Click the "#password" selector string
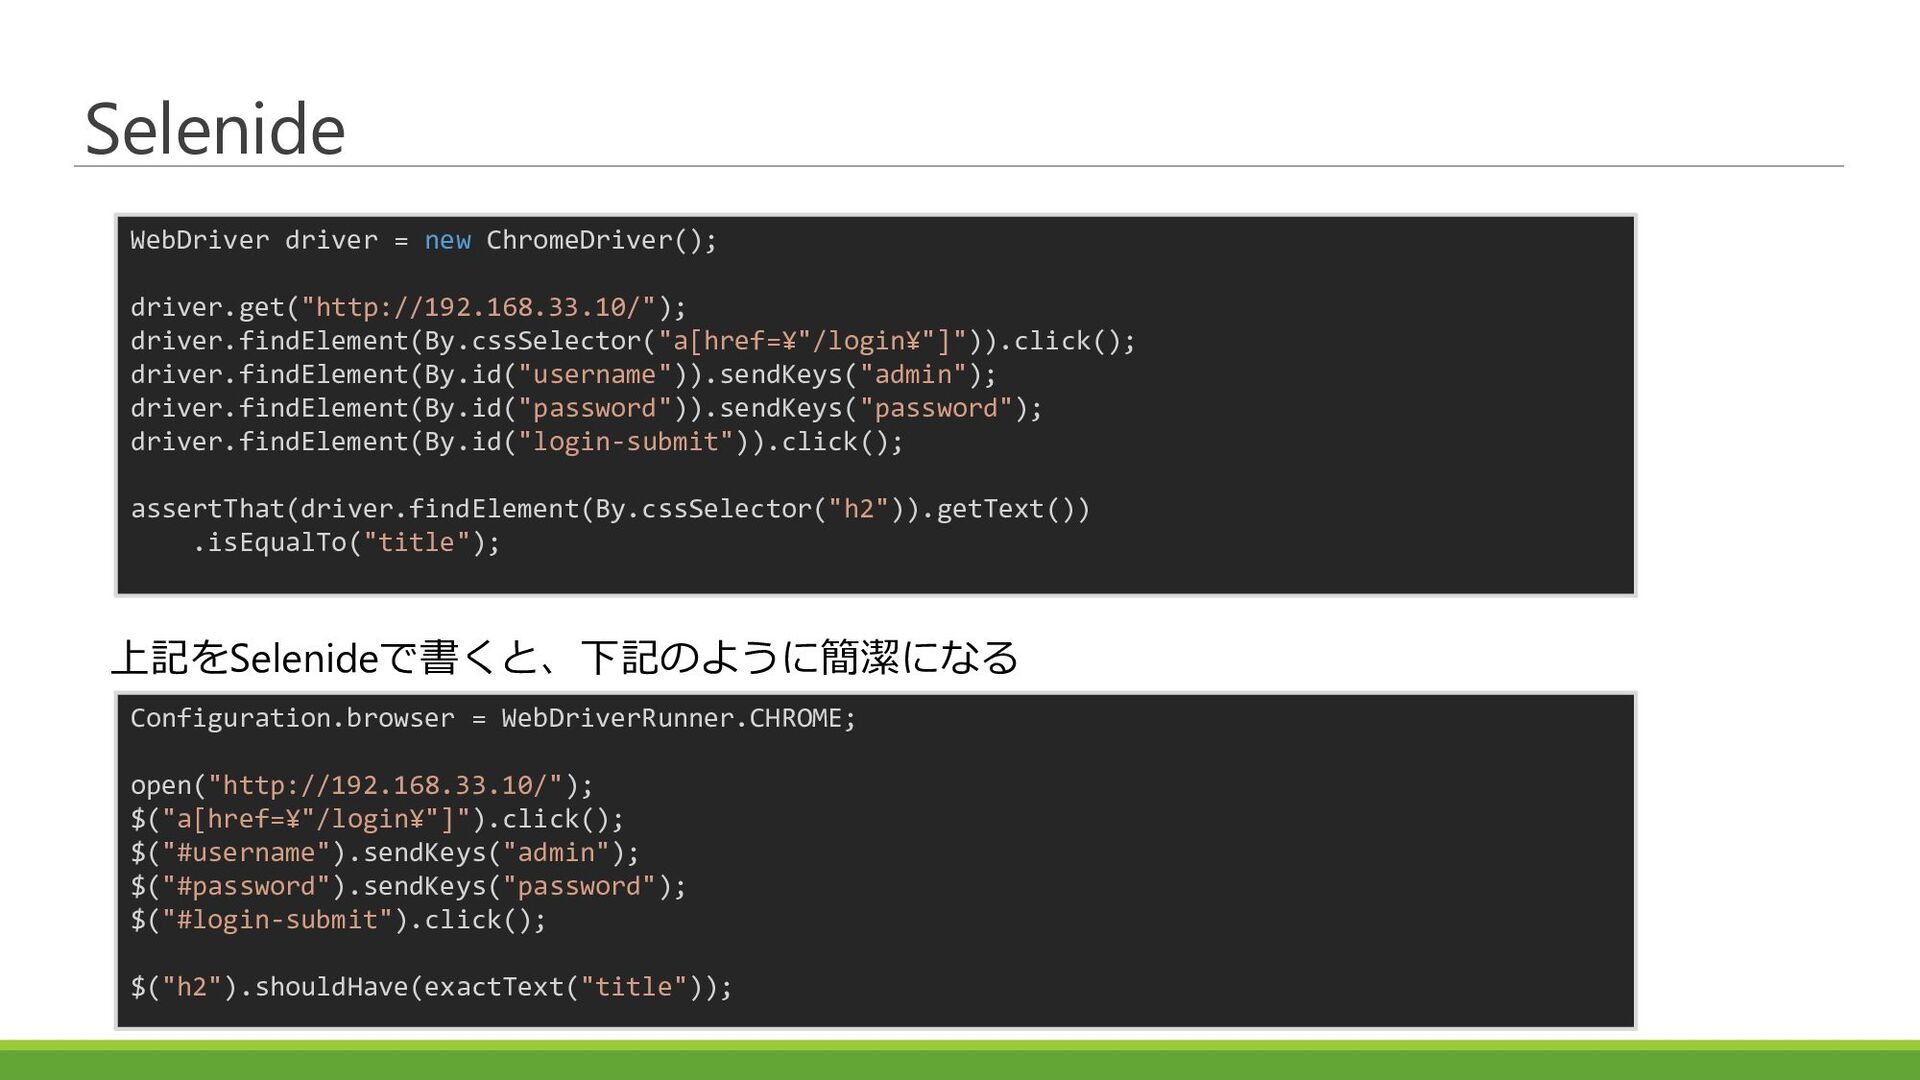Screen dimensions: 1920x1080 (246, 887)
